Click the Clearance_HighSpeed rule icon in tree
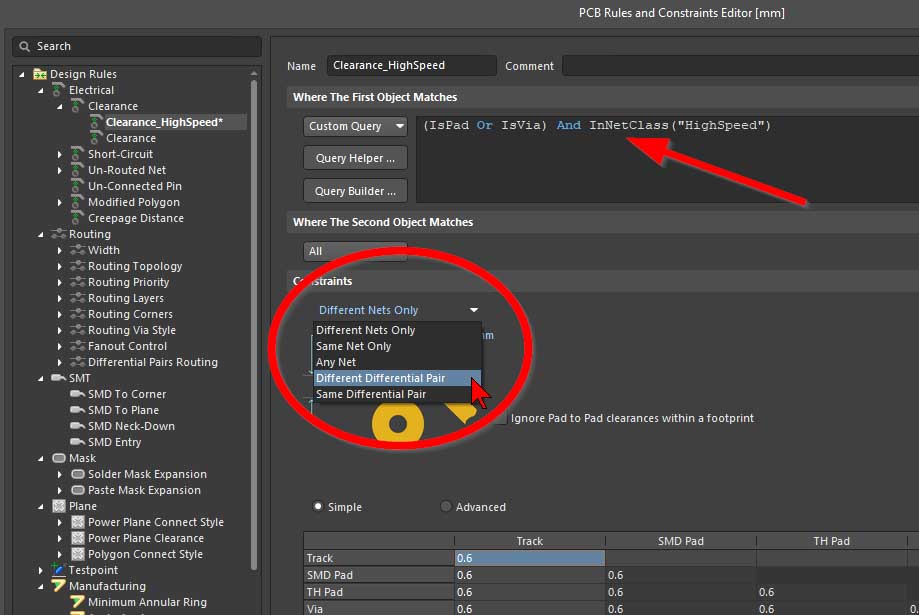 tap(96, 122)
